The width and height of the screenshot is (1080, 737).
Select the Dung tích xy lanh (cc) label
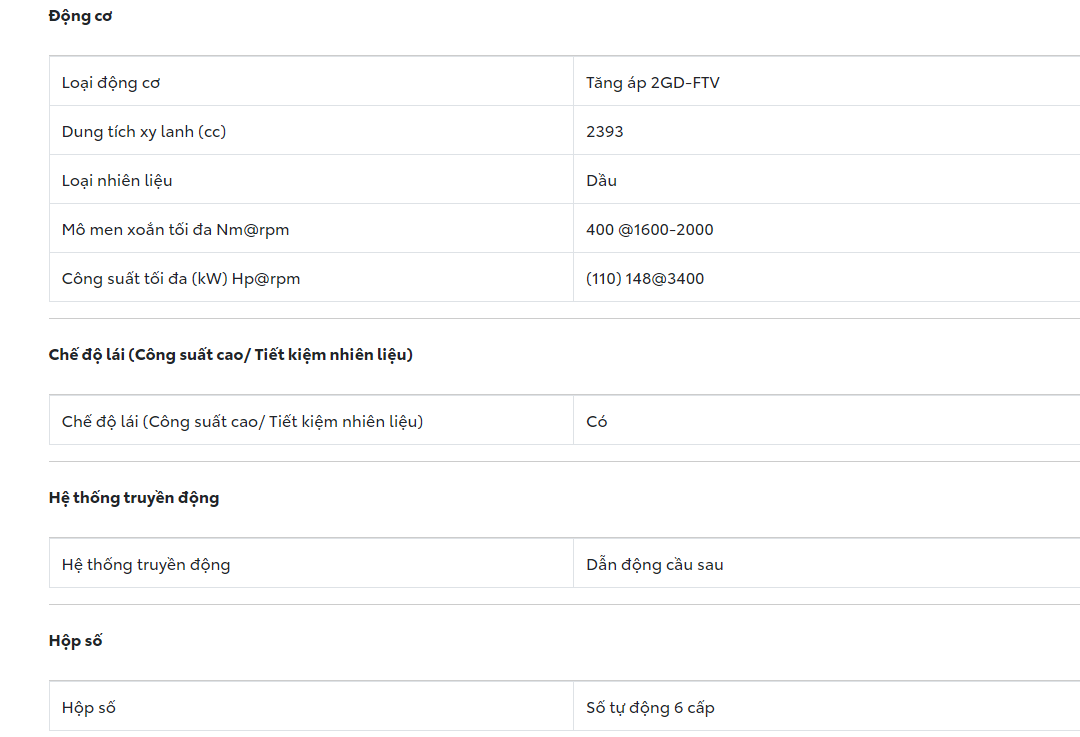pos(144,131)
